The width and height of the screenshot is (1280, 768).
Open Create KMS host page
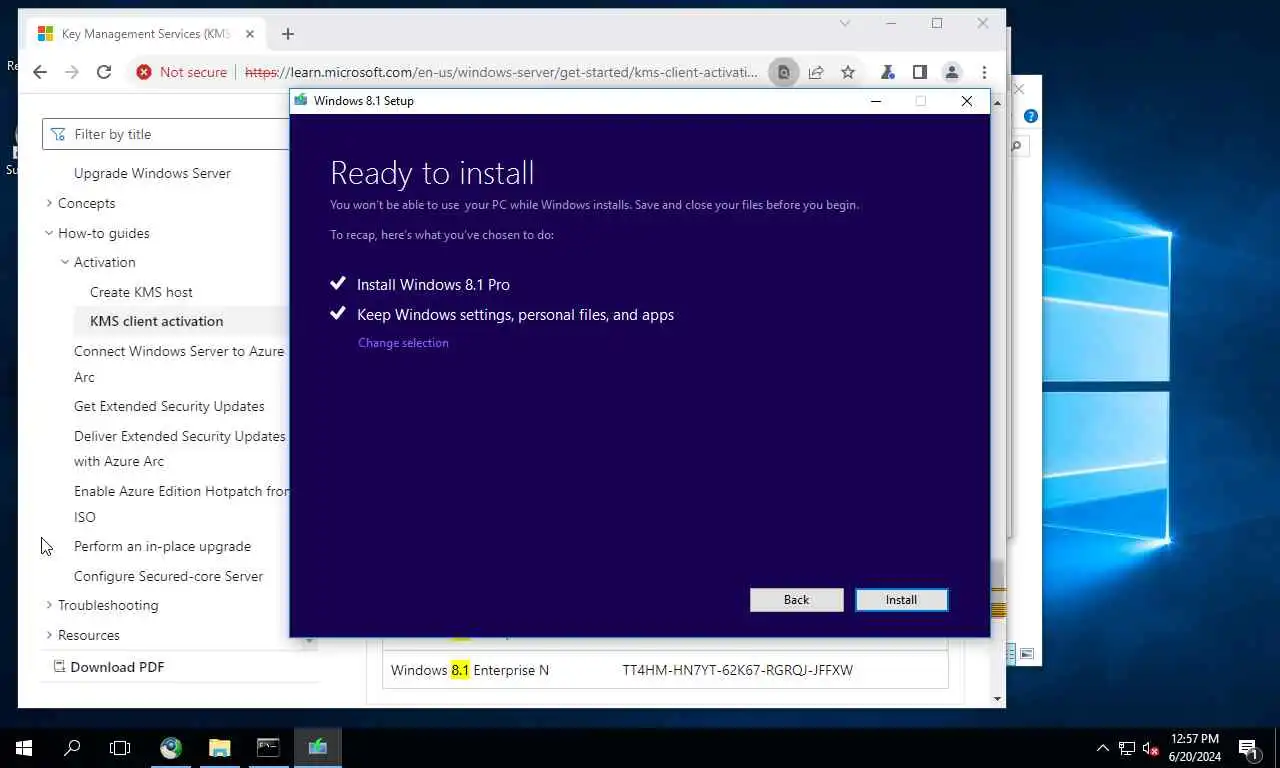click(x=141, y=292)
